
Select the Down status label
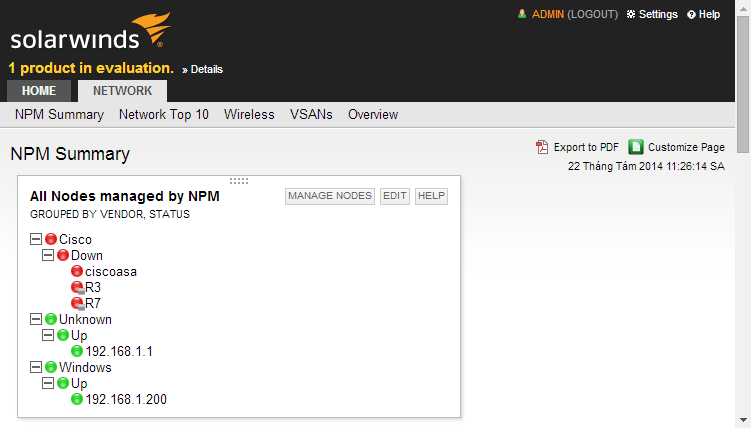[87, 255]
